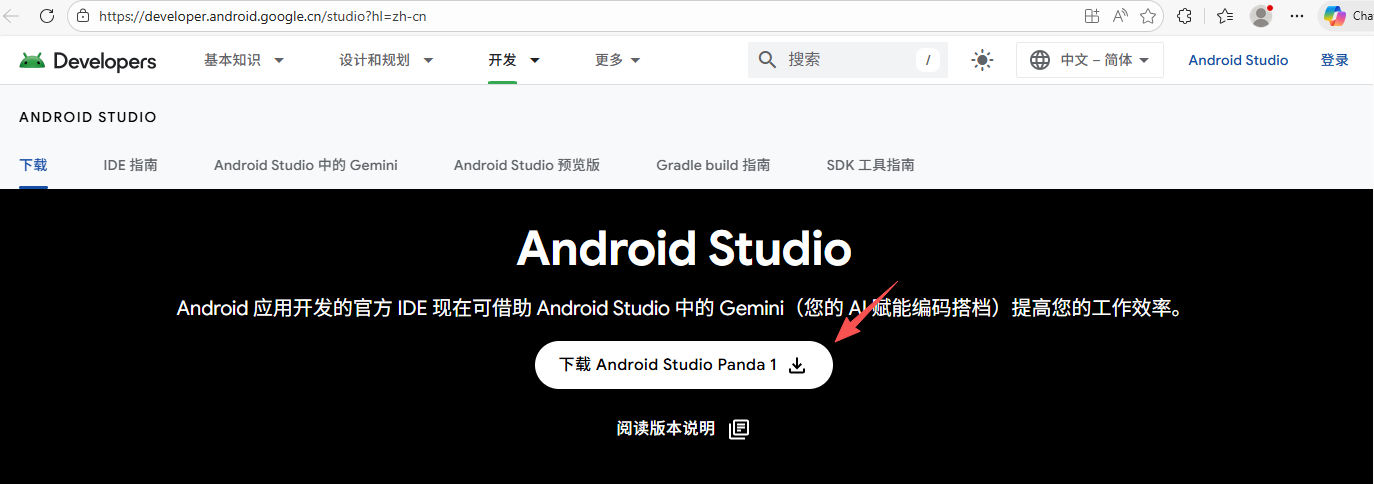
Task: Select the 下载 tab
Action: pos(33,165)
